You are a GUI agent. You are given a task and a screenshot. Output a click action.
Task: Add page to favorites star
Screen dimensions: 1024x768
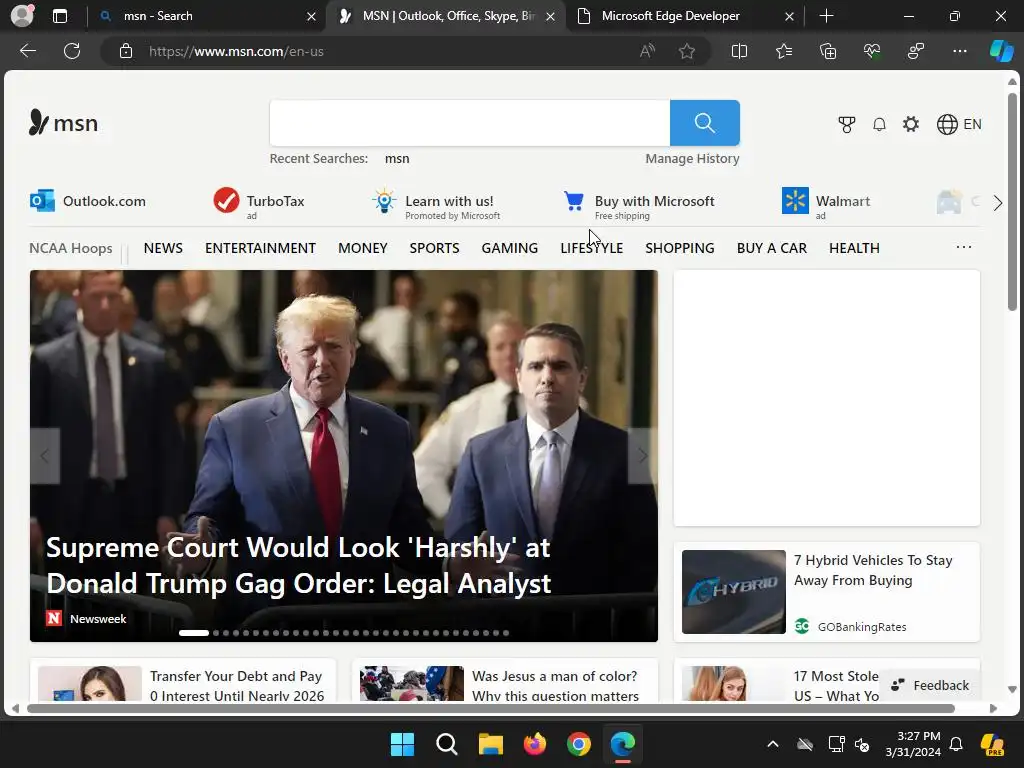[x=686, y=51]
